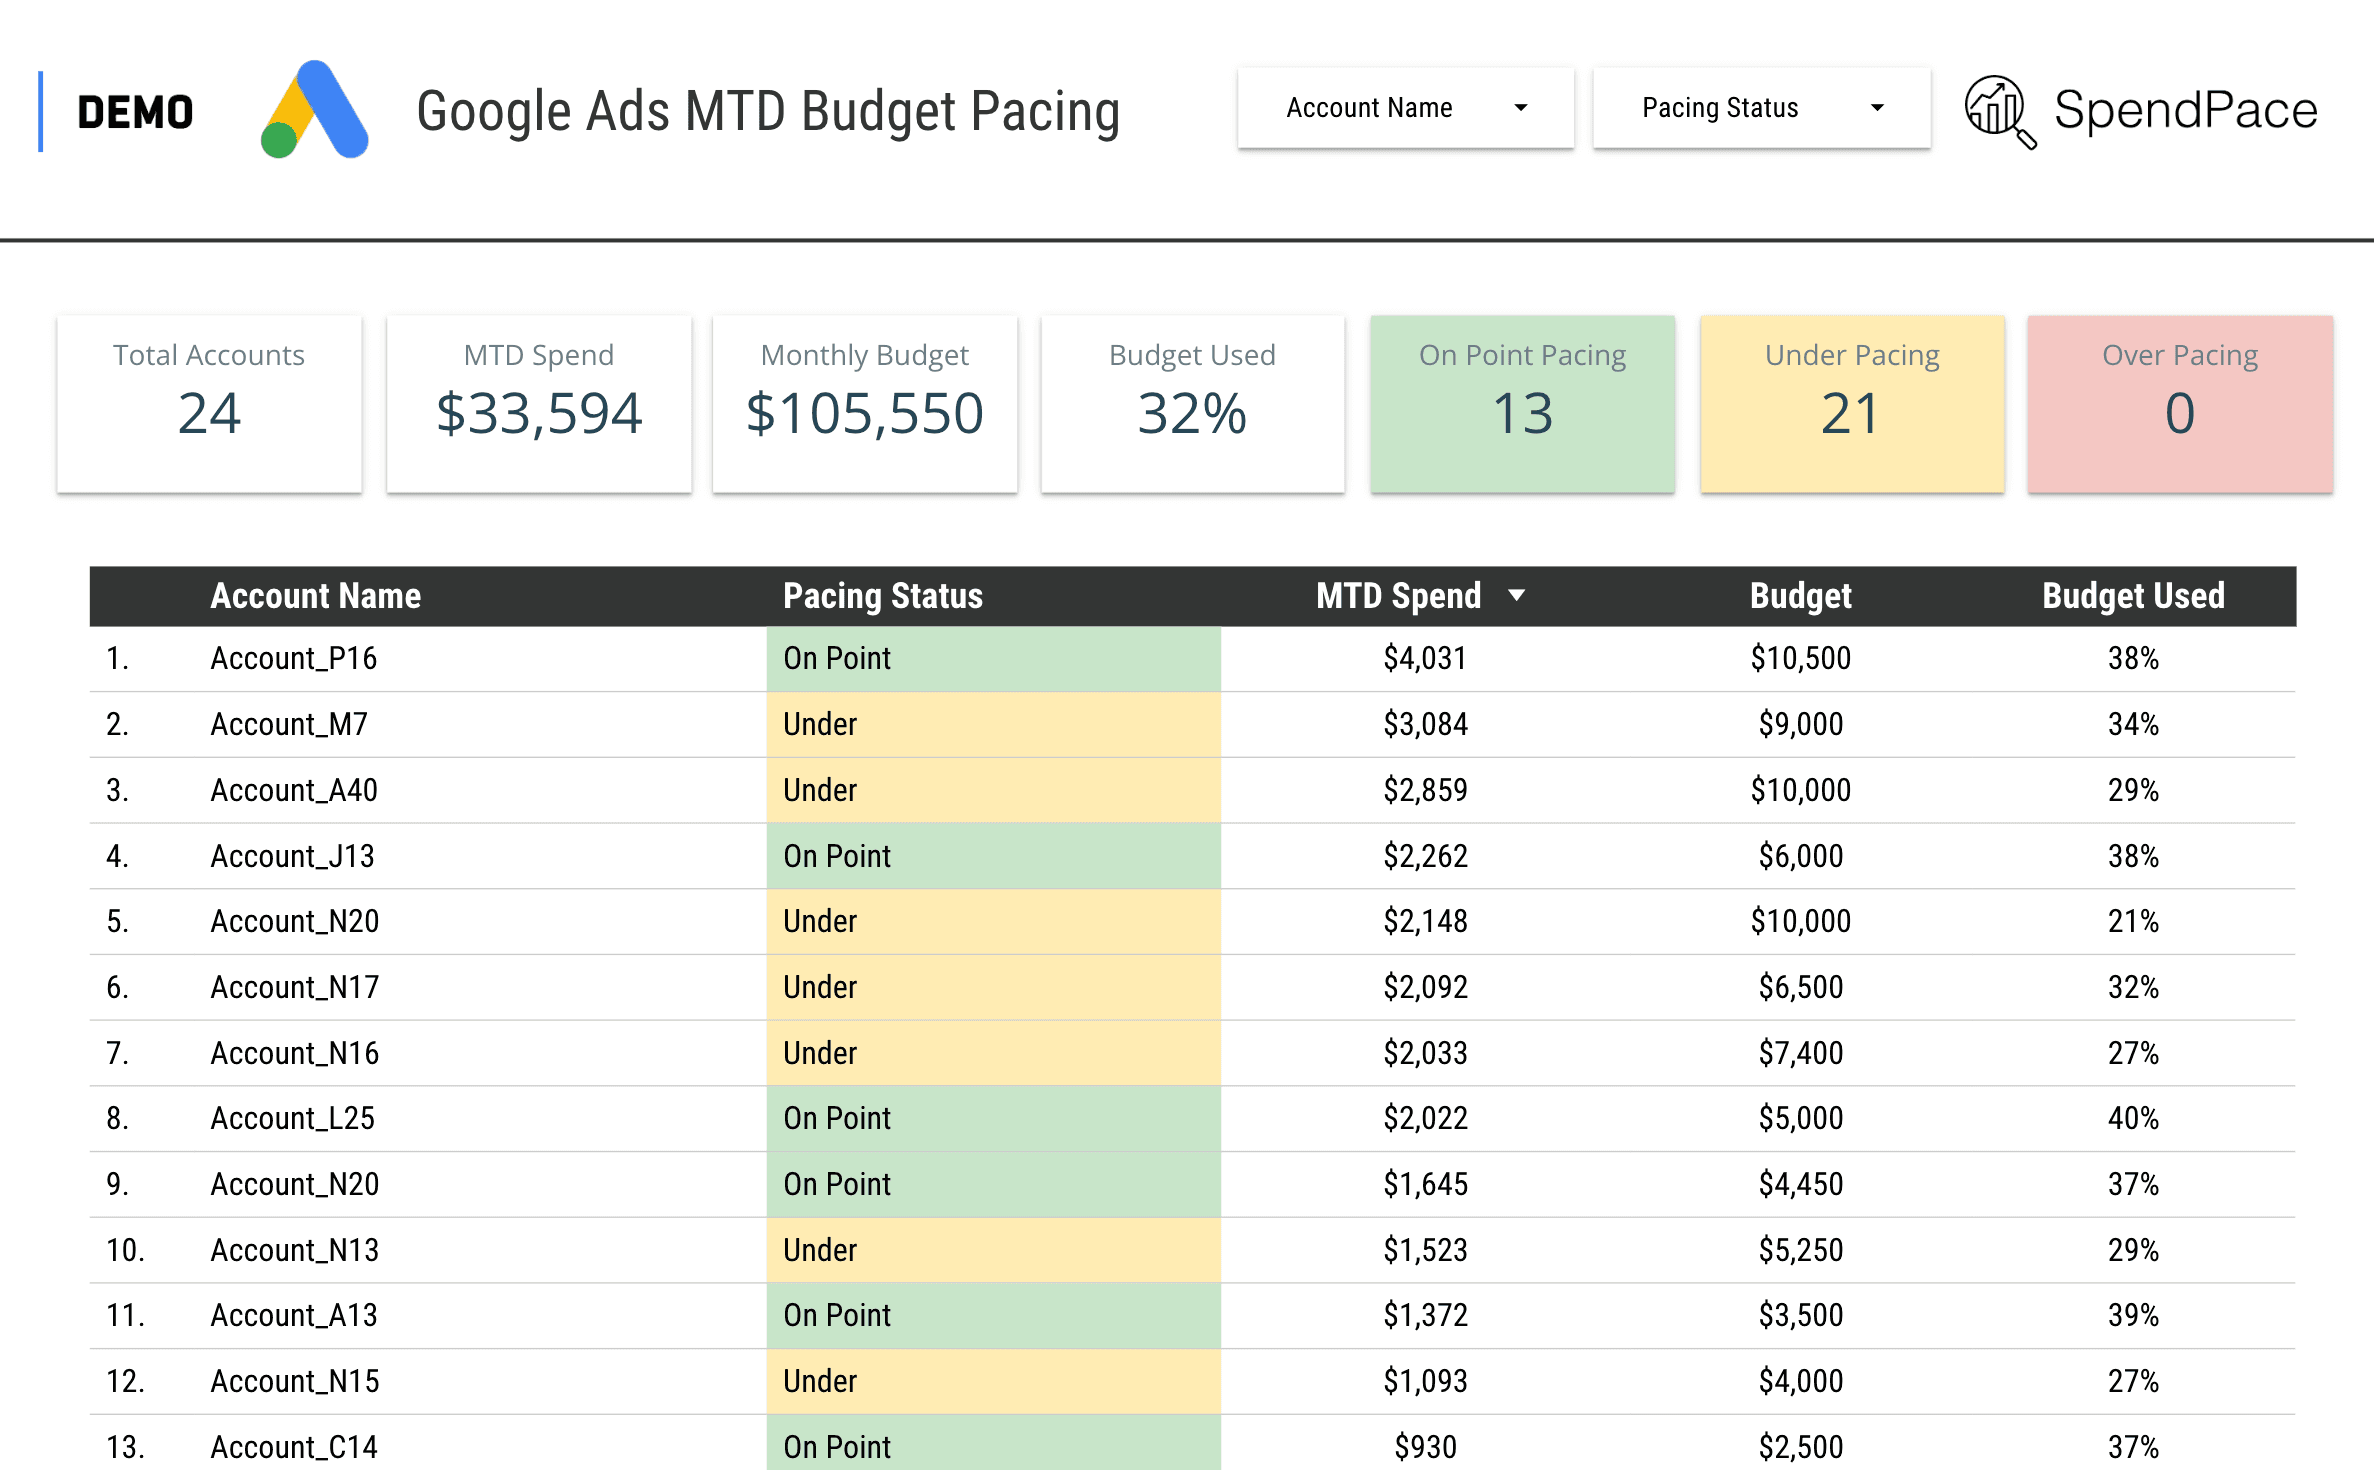The image size is (2374, 1470).
Task: Select the On Point Pacing scorecard
Action: [x=1522, y=404]
